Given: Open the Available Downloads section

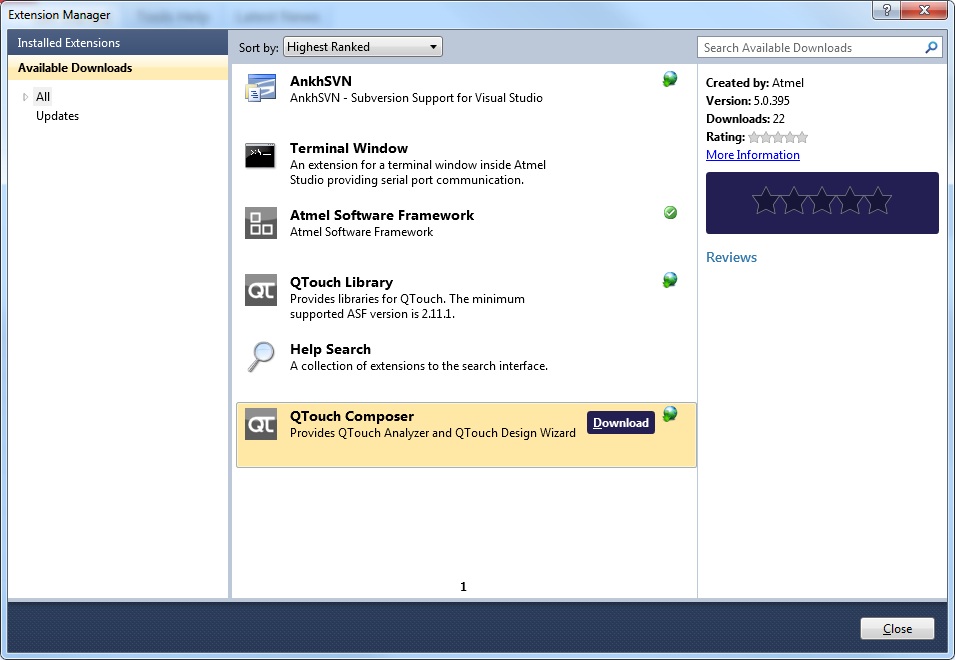Looking at the screenshot, I should pyautogui.click(x=75, y=68).
